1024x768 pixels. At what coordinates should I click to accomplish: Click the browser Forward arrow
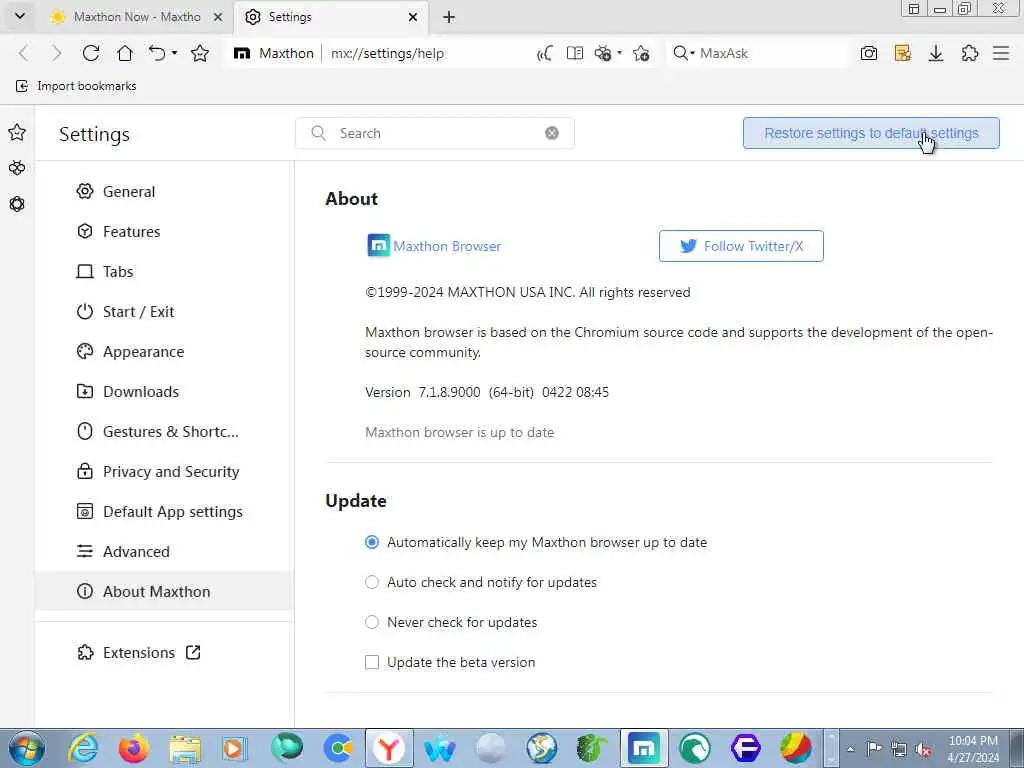point(57,54)
